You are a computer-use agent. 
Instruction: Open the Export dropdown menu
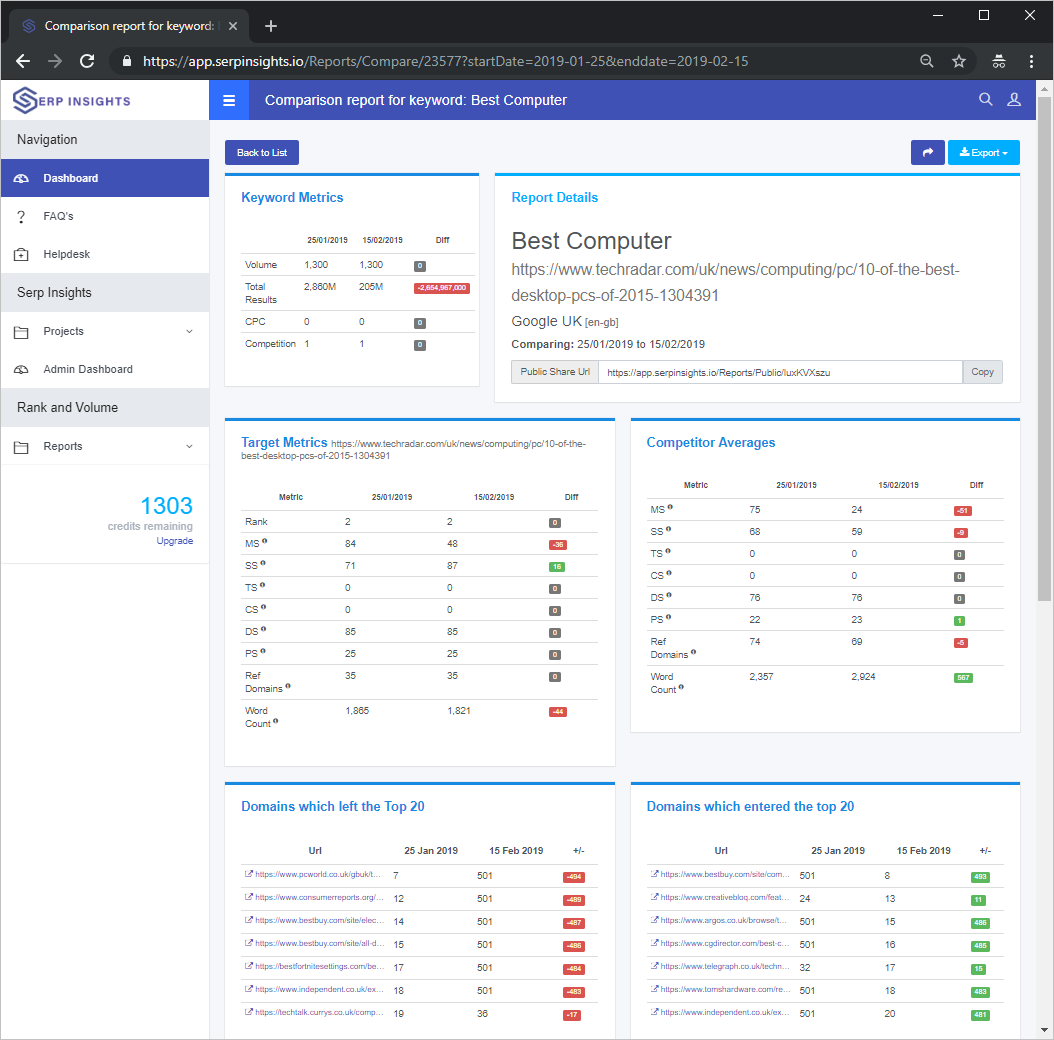984,152
